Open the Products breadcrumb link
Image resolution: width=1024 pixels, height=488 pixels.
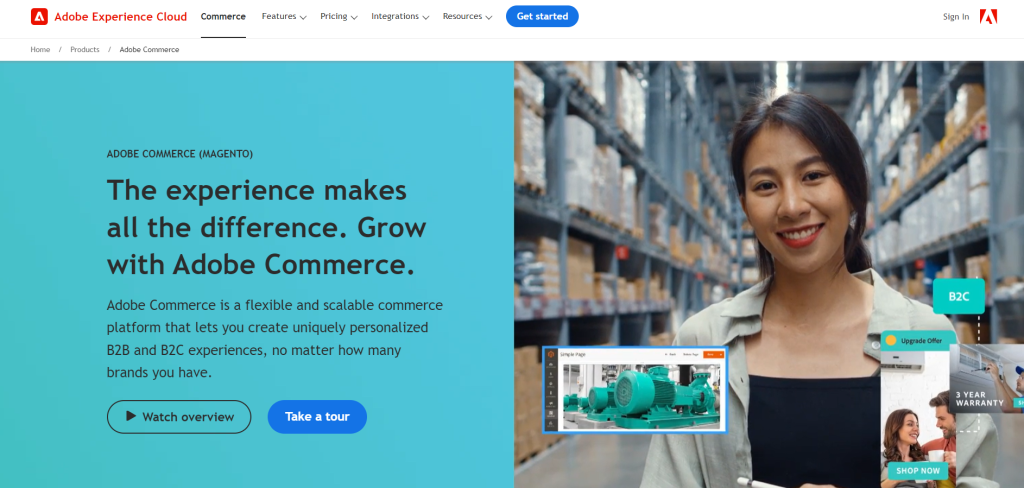(x=85, y=50)
